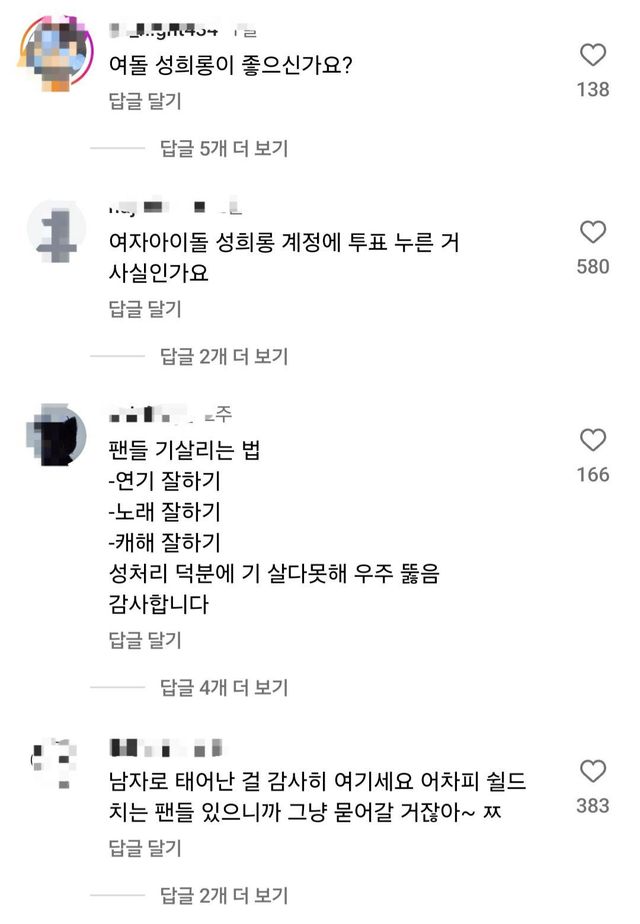
Task: Tap the heart with 580 likes
Action: (x=593, y=233)
